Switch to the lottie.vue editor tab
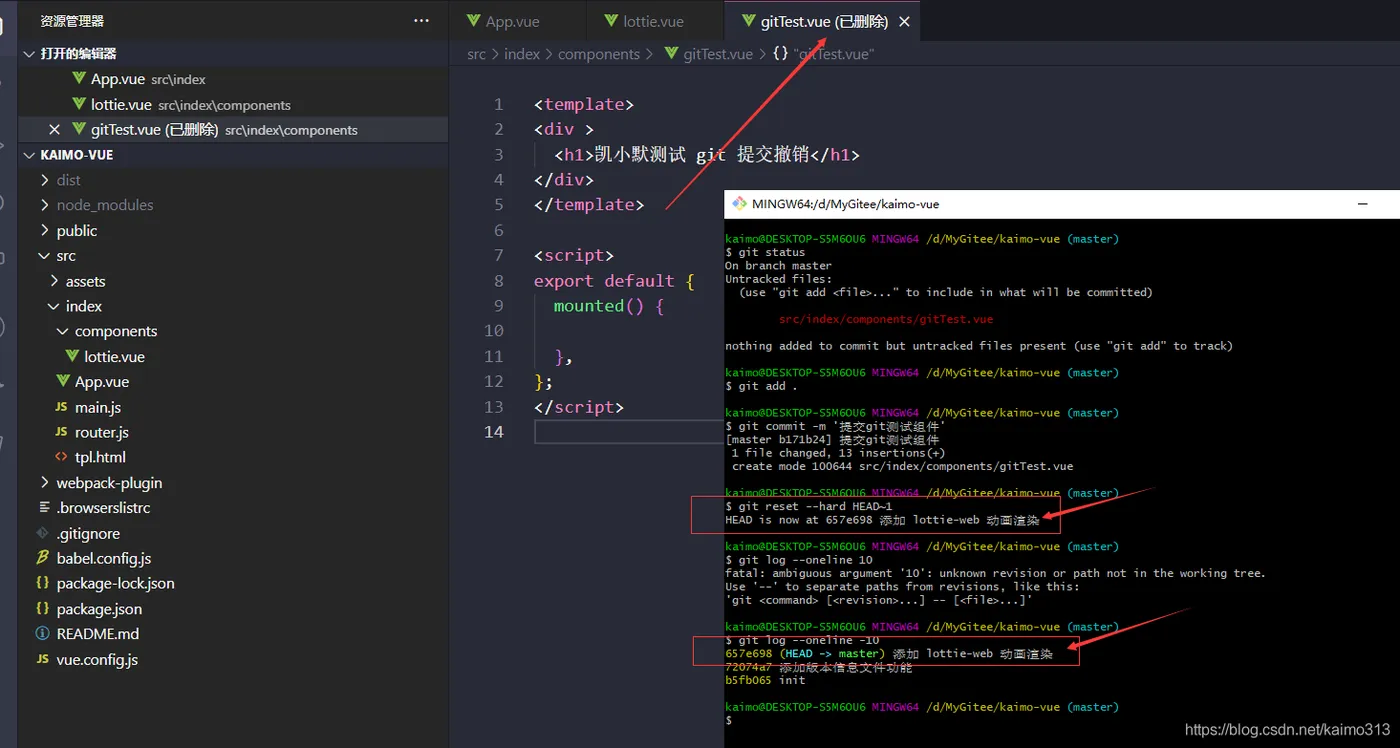Screen dimensions: 1400x748 coord(653,21)
